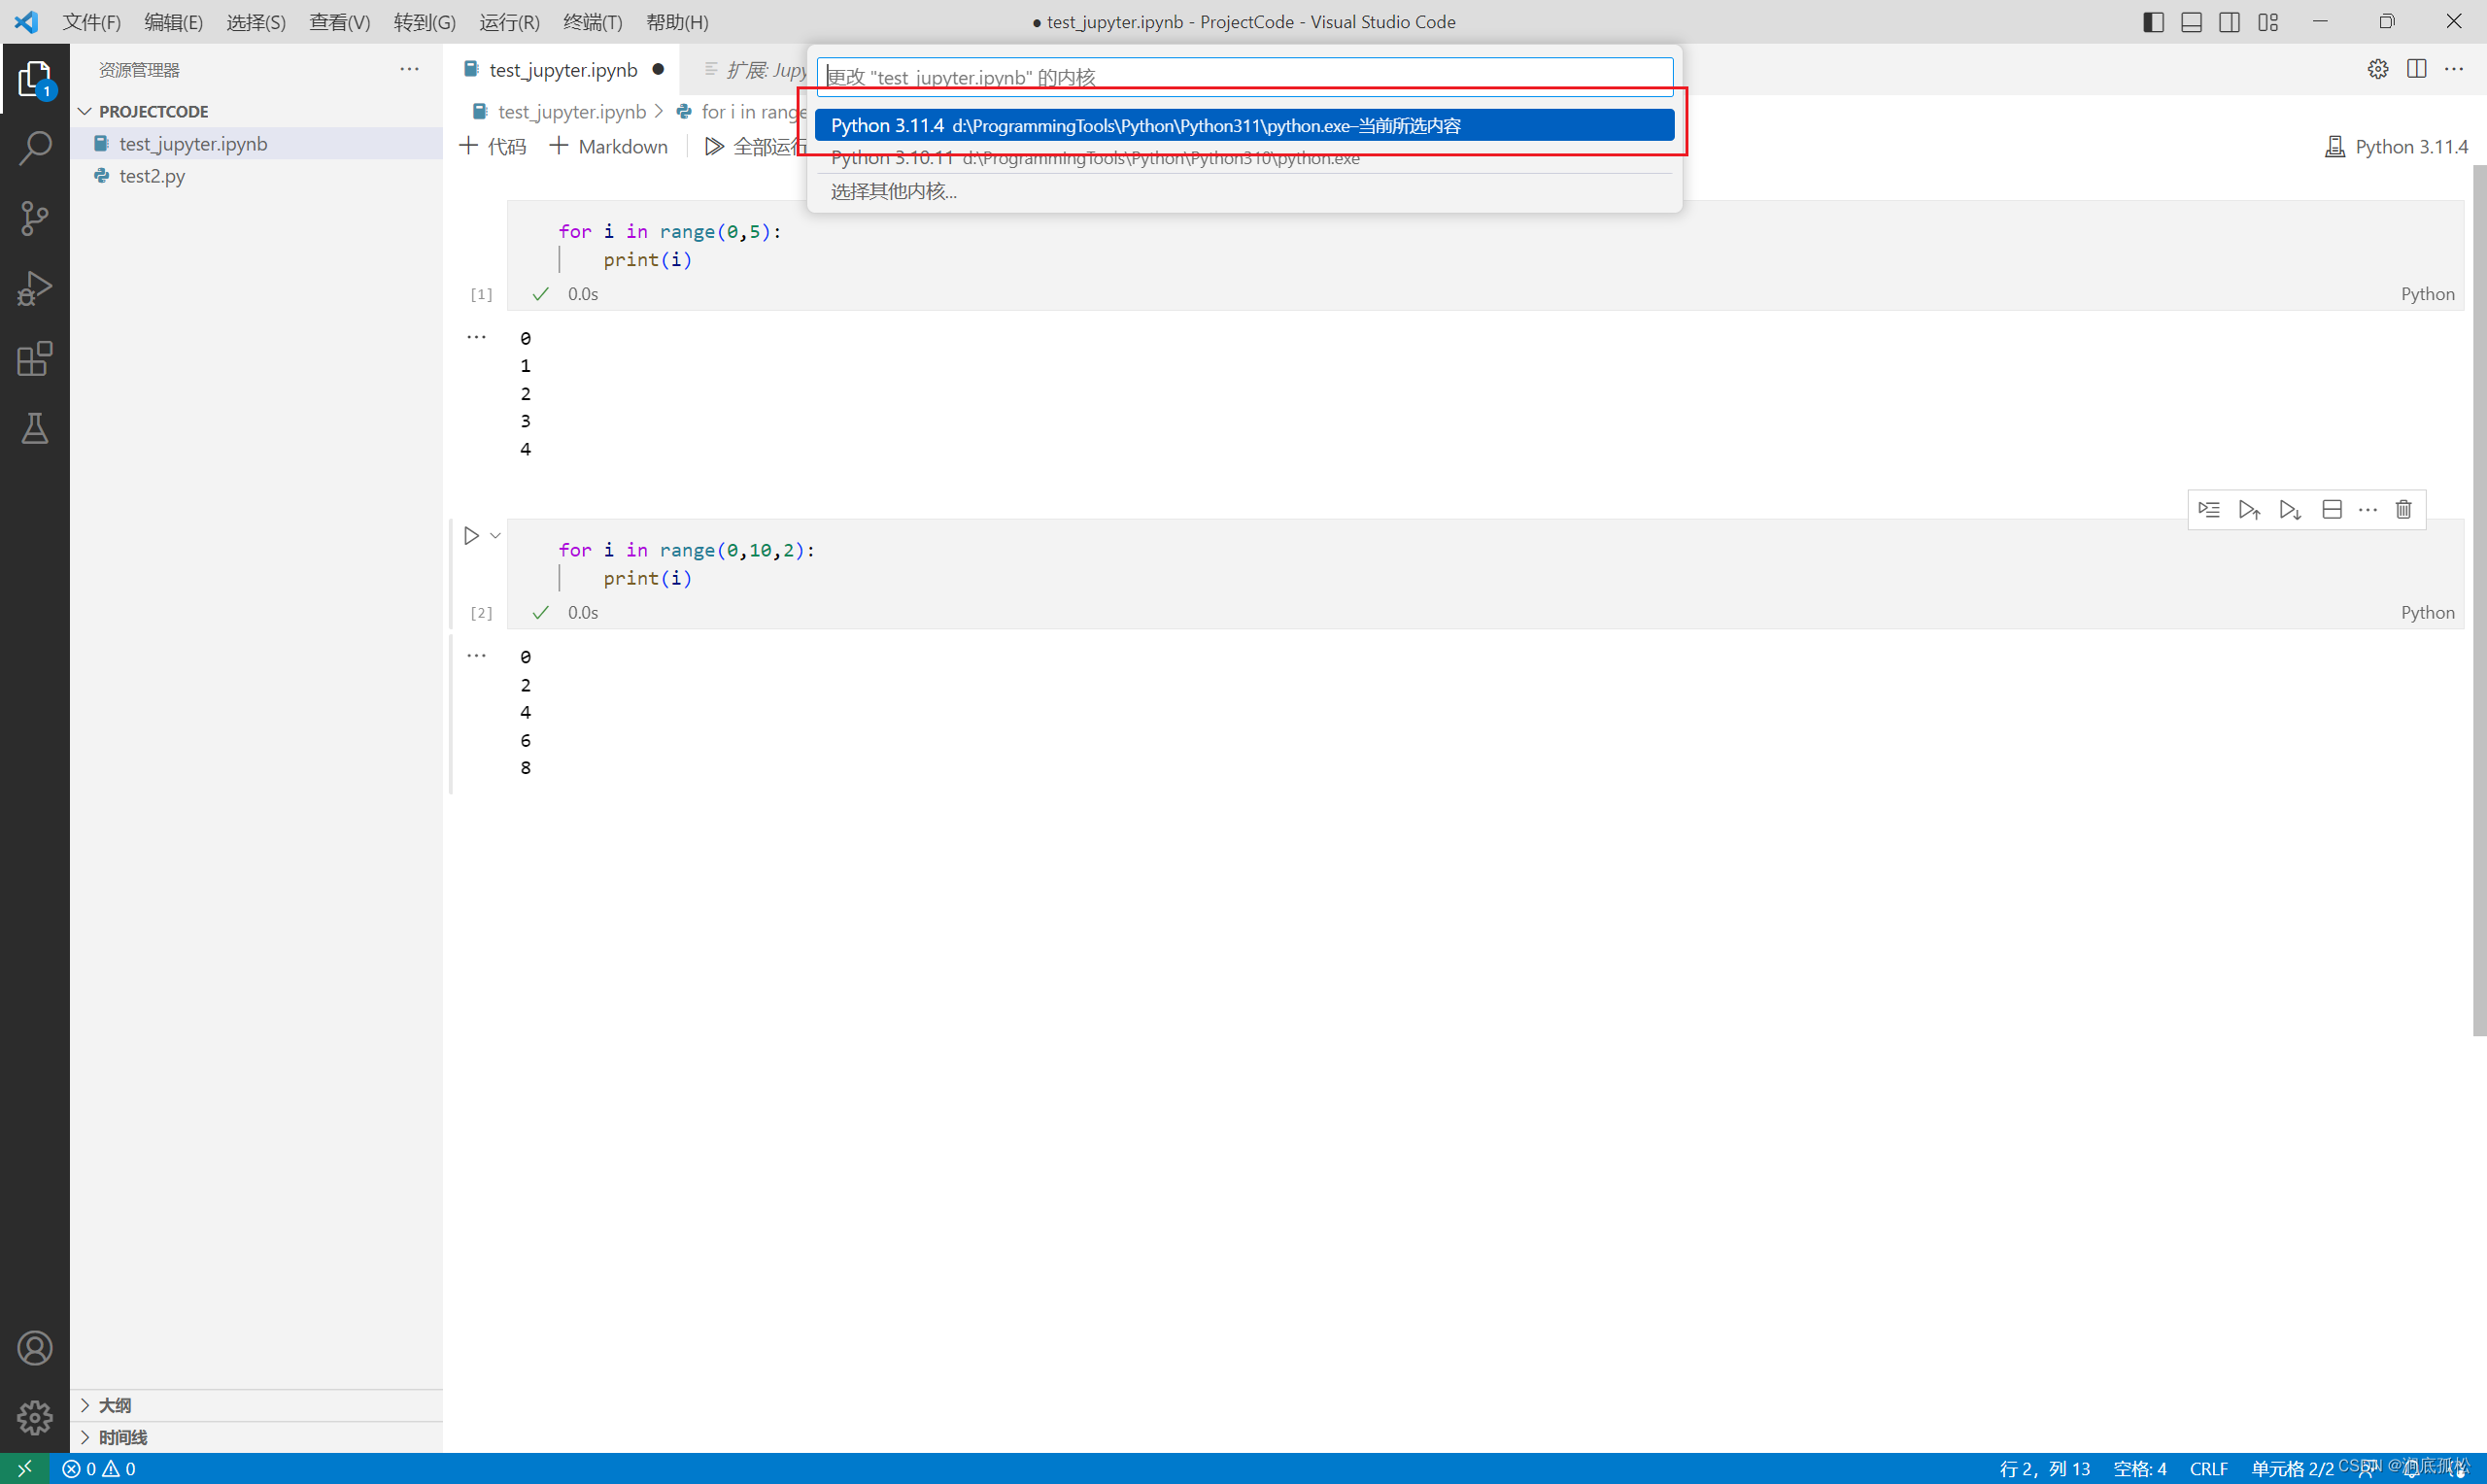Screen dimensions: 2487x1484
Task: Open the 终端(T) menu
Action: pos(592,22)
